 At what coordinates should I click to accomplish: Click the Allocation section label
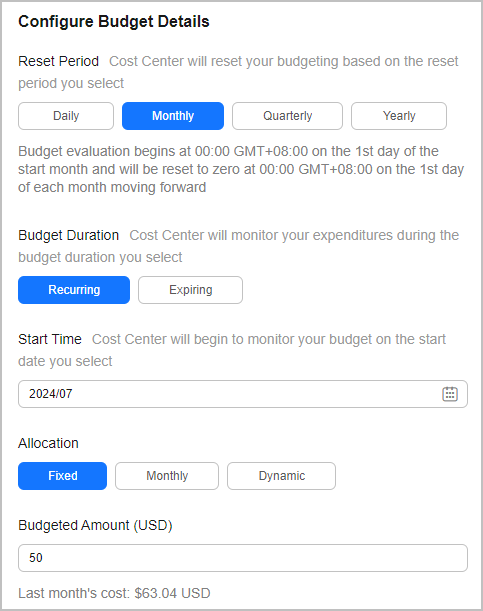(48, 443)
